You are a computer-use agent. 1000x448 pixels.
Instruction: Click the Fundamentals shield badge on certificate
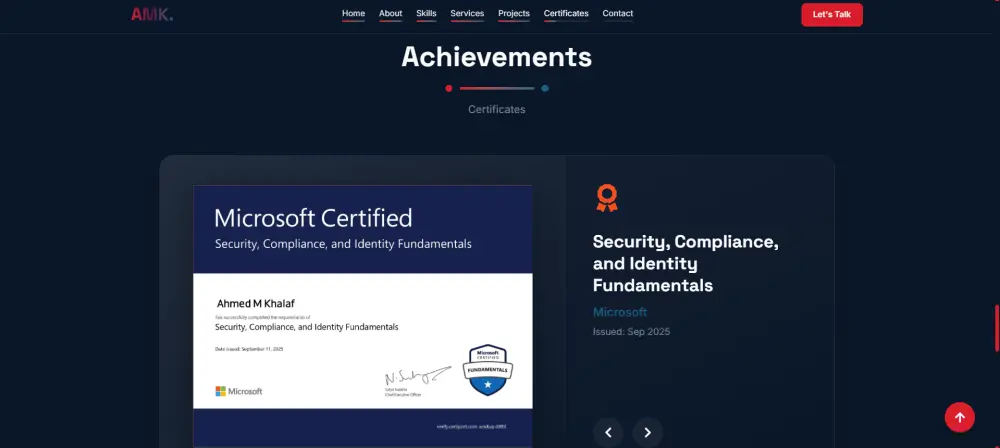(488, 370)
